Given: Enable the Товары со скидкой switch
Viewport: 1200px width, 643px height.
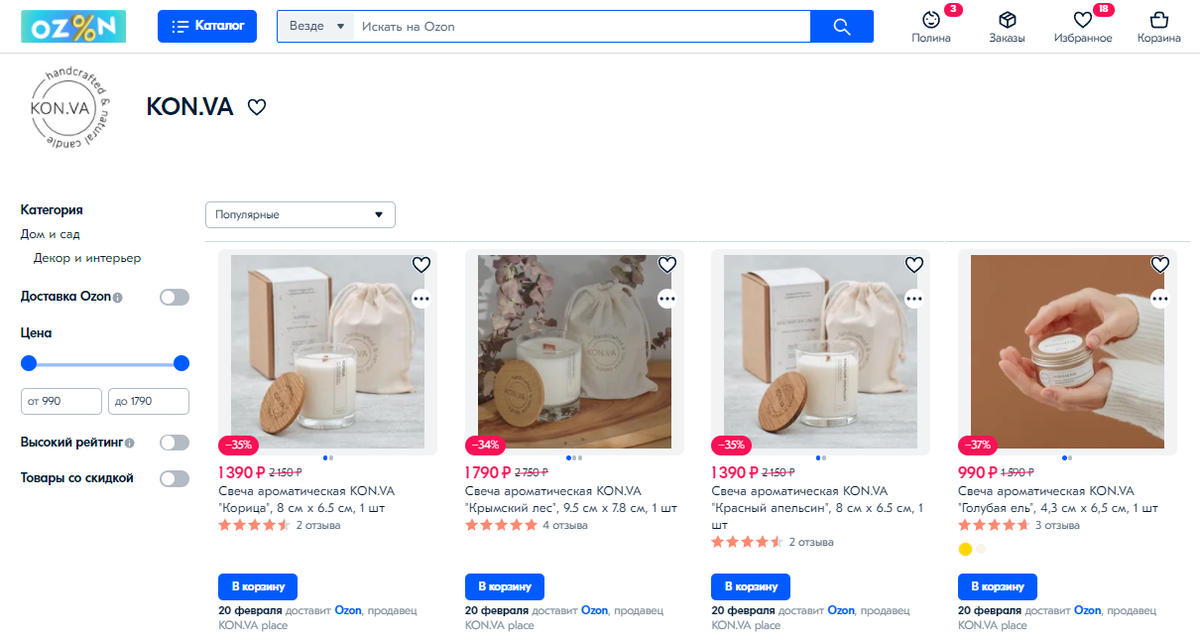Looking at the screenshot, I should click(x=174, y=478).
